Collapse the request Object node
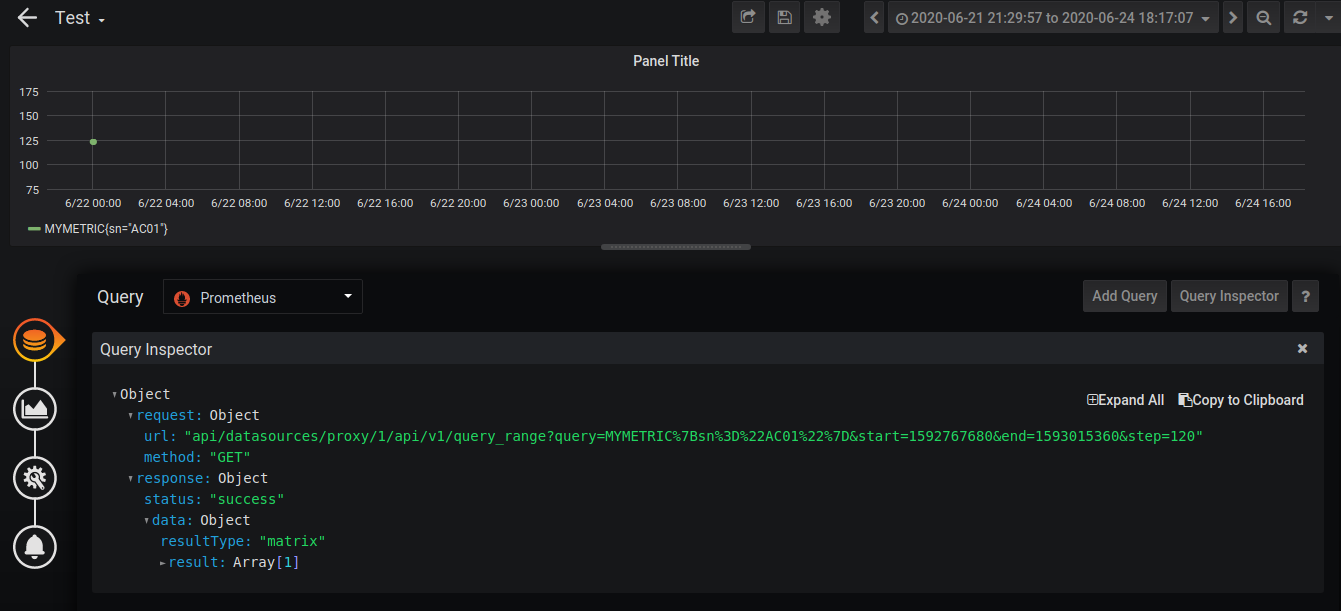This screenshot has height=611, width=1341. pos(131,415)
